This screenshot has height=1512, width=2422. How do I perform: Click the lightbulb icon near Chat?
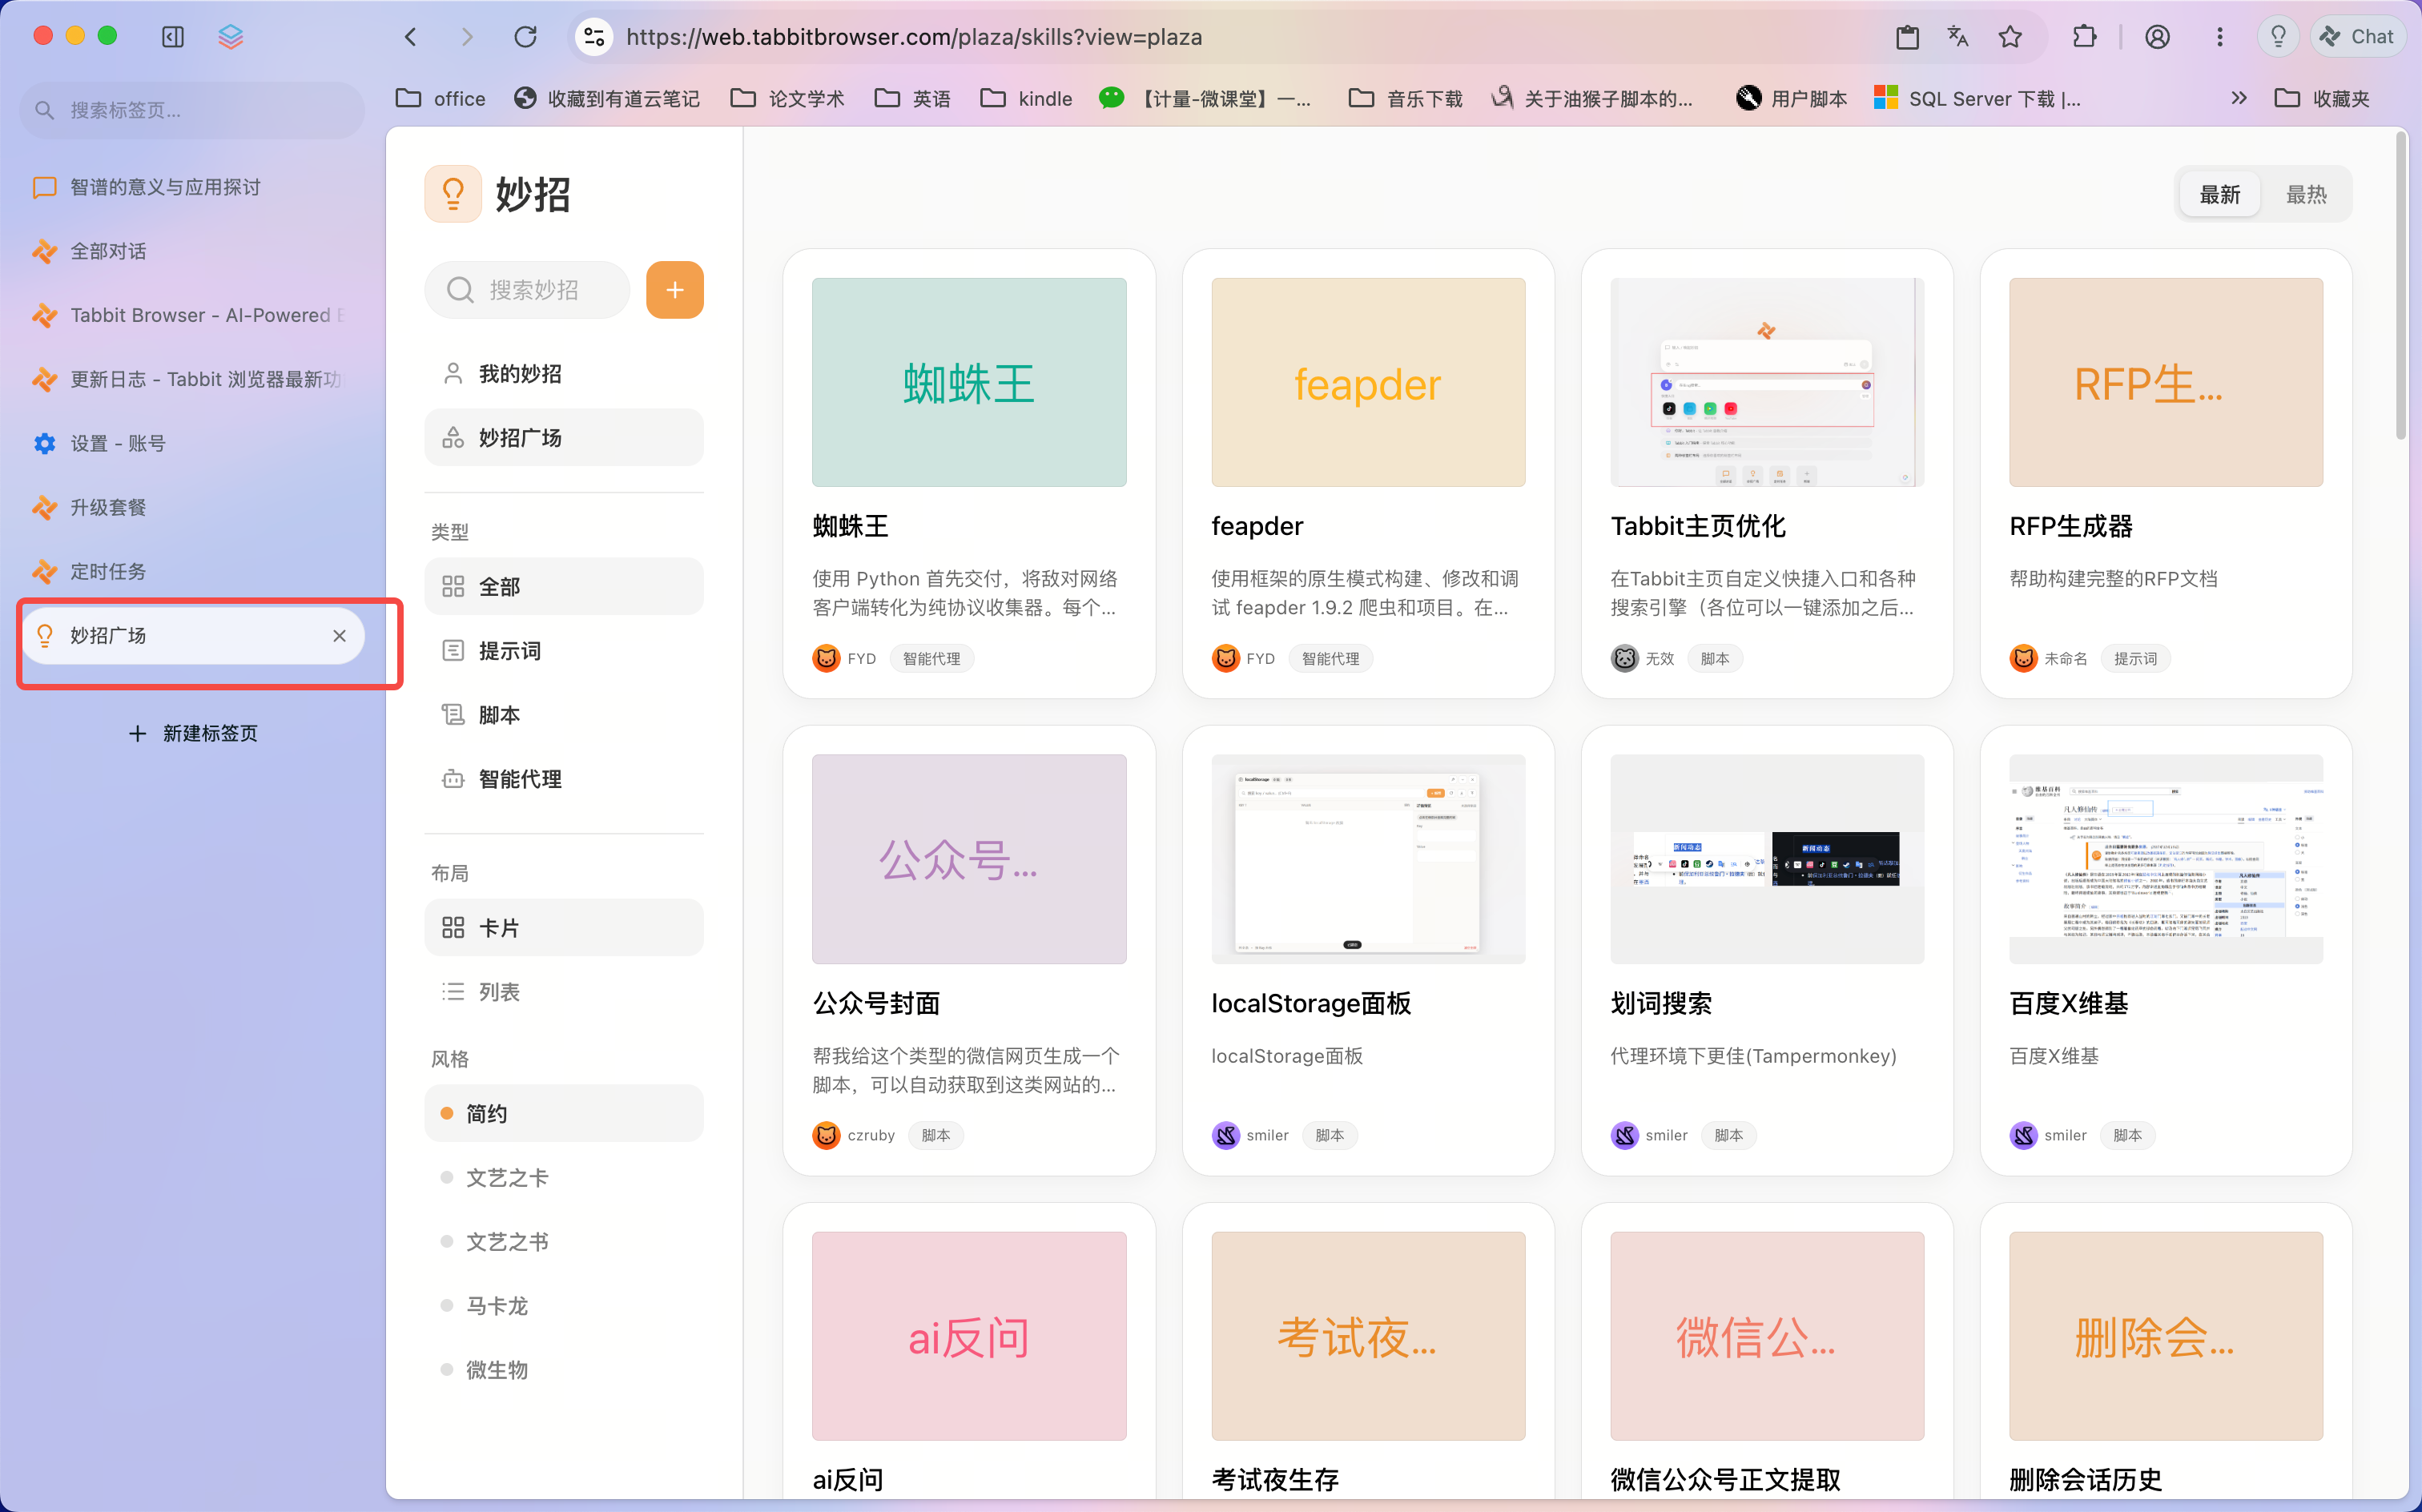click(x=2278, y=37)
